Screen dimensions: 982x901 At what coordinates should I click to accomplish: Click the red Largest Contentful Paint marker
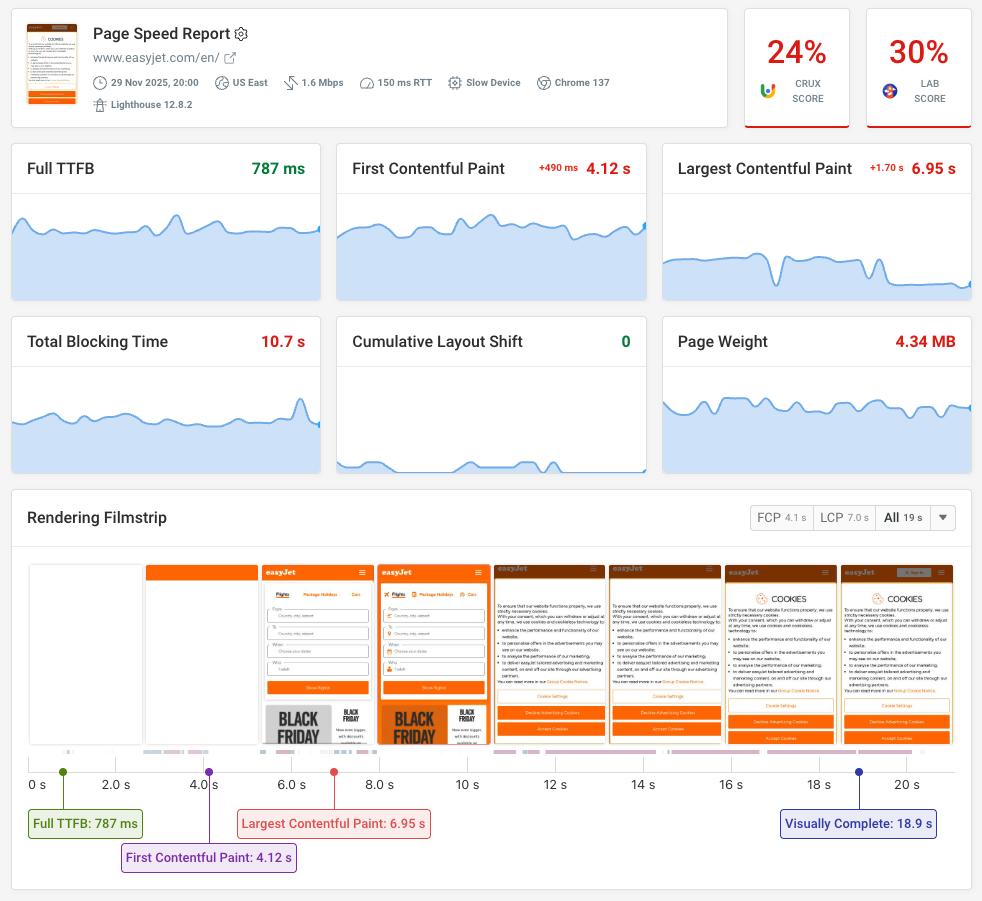click(333, 771)
